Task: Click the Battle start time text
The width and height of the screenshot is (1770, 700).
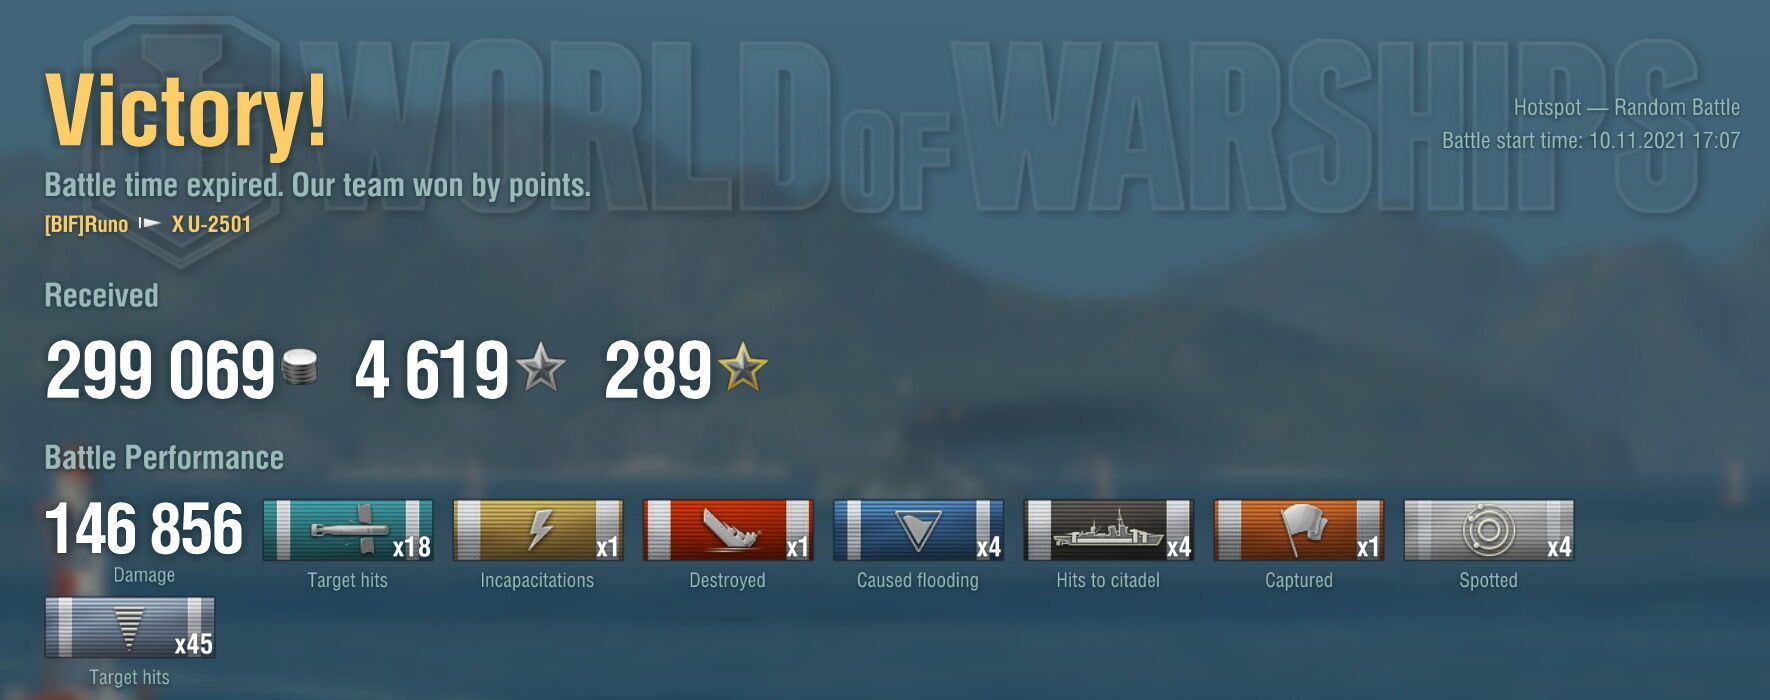Action: point(1591,141)
